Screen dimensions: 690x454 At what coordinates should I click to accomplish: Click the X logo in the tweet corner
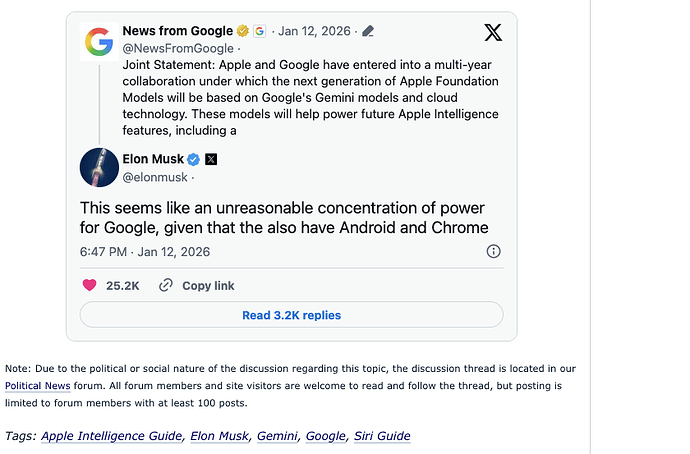coord(493,32)
